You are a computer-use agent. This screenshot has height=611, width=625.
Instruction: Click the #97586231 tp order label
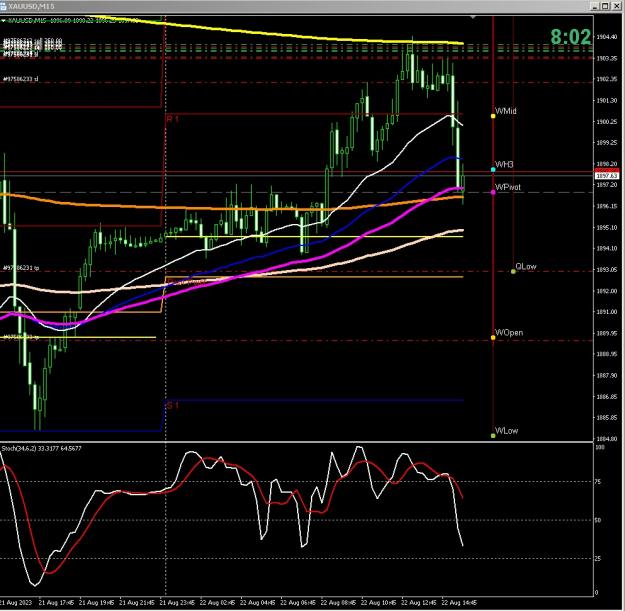pos(21,268)
